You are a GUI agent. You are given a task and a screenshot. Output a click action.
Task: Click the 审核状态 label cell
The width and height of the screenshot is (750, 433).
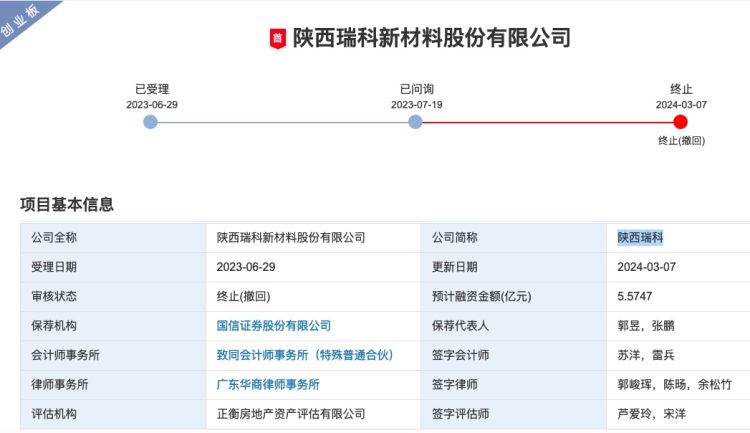(x=113, y=297)
